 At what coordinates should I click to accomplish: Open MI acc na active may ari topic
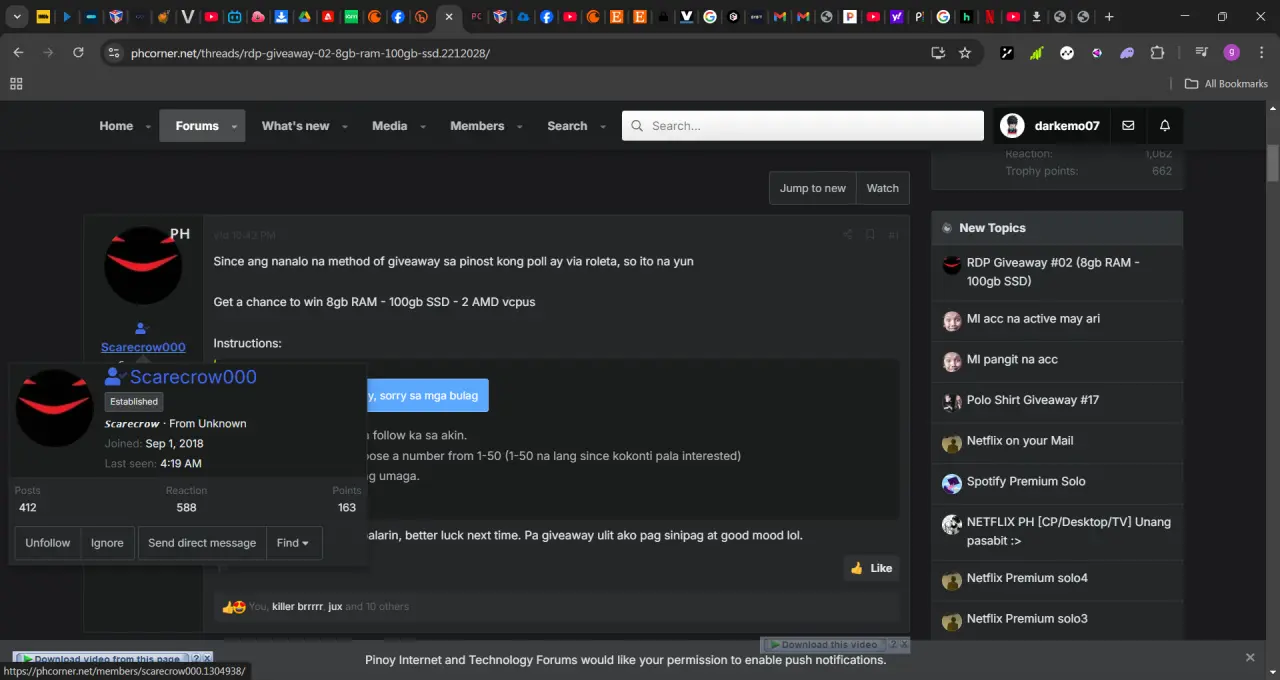pyautogui.click(x=1033, y=319)
